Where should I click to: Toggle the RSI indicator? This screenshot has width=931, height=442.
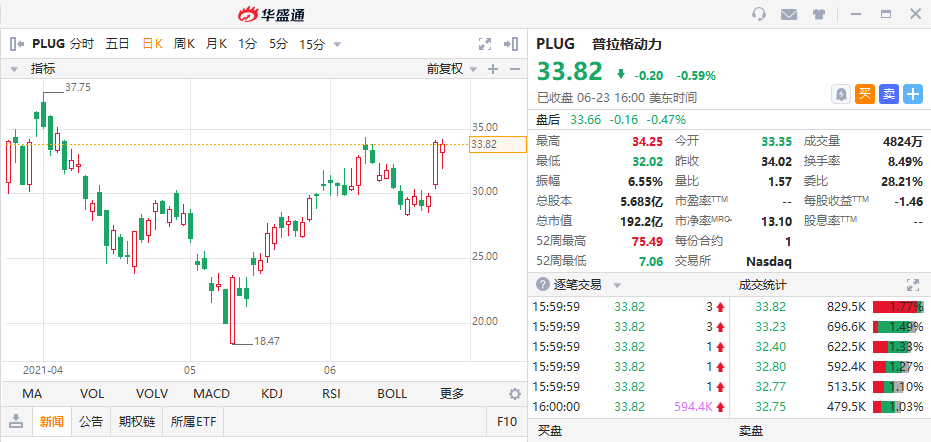click(331, 394)
